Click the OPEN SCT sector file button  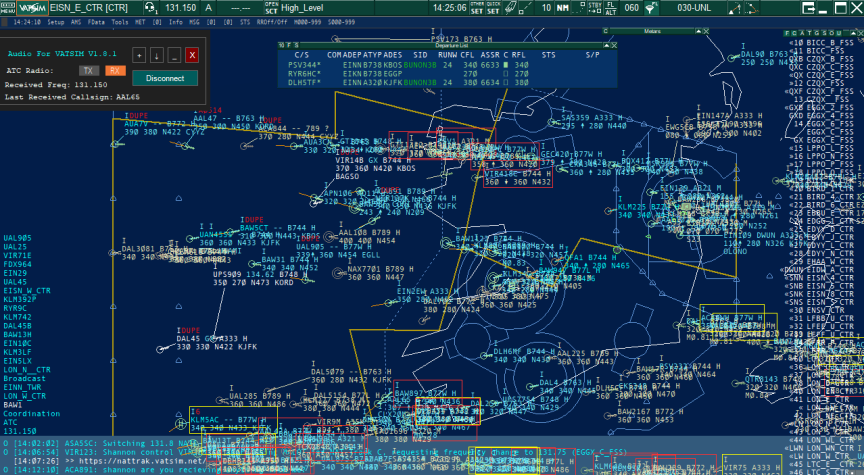click(271, 8)
